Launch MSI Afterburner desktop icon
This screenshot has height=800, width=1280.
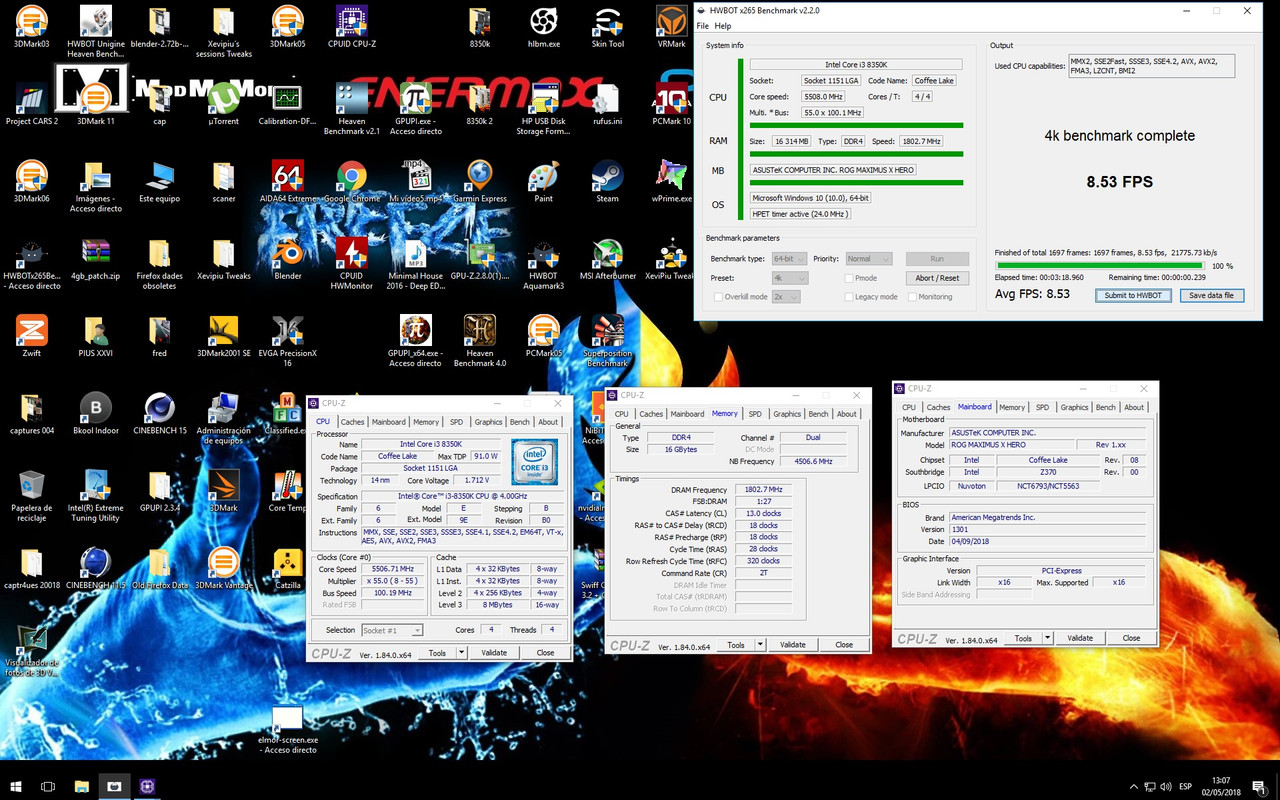(x=607, y=258)
